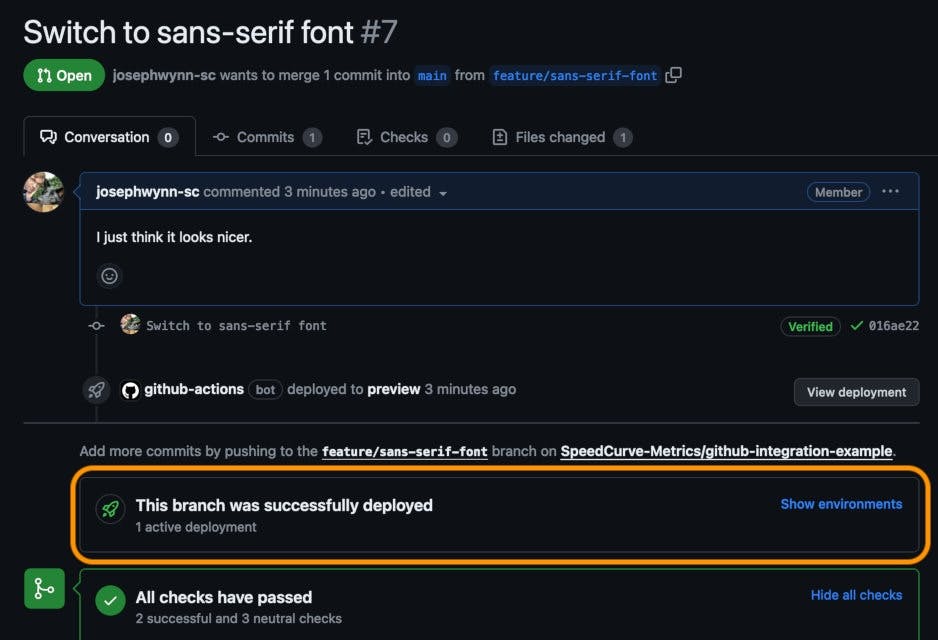Click the main base branch label
This screenshot has height=640, width=938.
click(432, 75)
